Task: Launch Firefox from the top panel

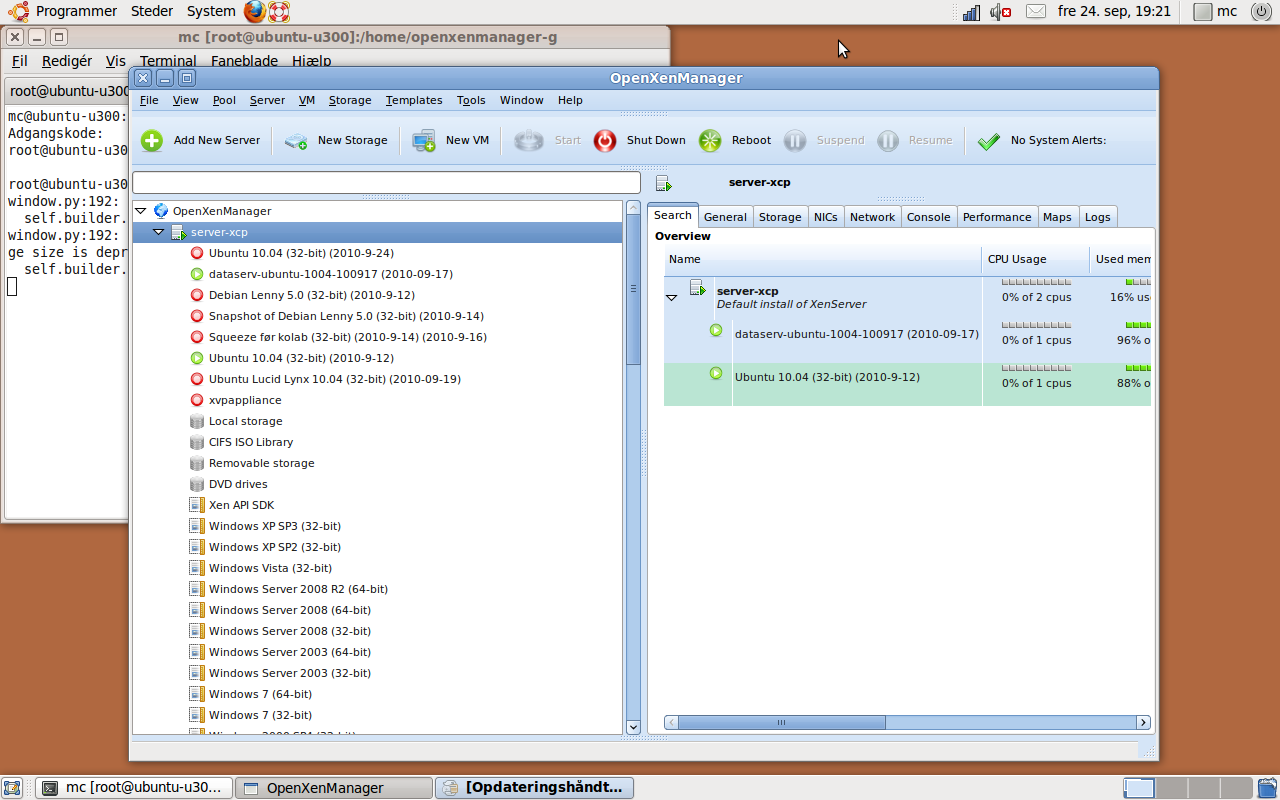Action: click(x=255, y=12)
